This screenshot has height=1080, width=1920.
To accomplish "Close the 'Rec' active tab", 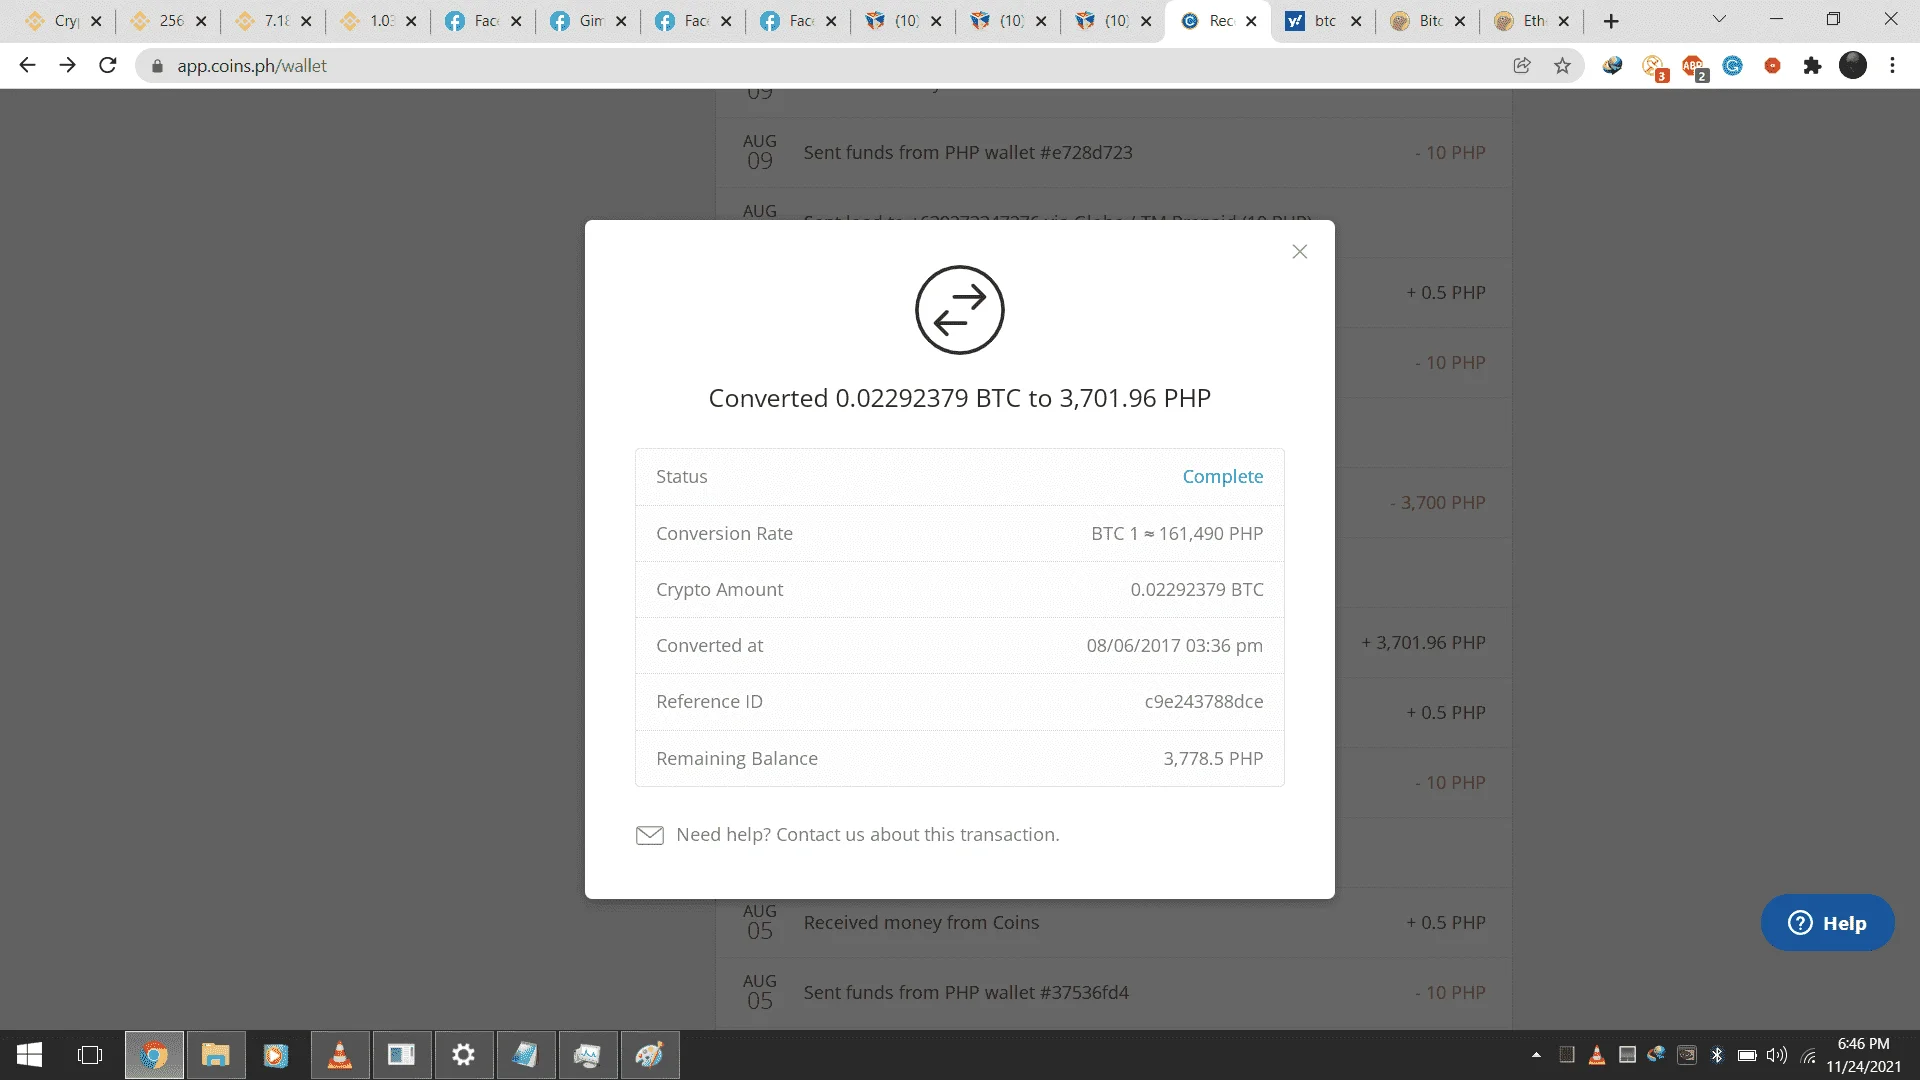I will 1251,21.
